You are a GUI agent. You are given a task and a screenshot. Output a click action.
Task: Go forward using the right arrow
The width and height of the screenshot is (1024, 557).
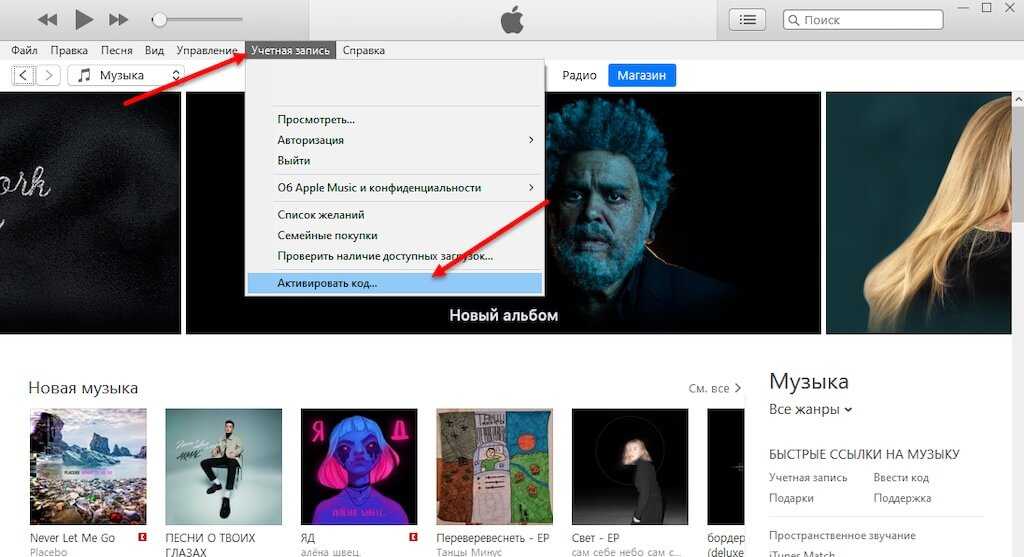tap(48, 75)
